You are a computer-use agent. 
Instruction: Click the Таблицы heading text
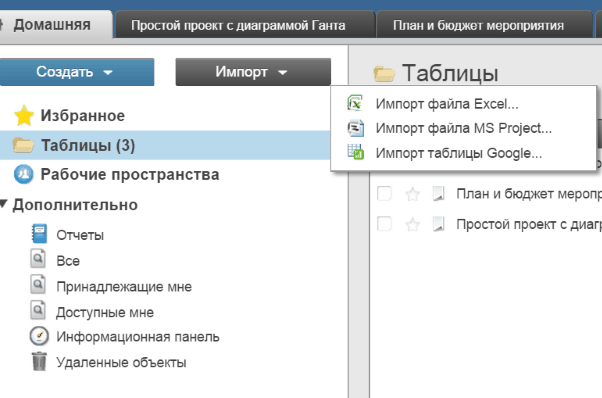[x=450, y=73]
